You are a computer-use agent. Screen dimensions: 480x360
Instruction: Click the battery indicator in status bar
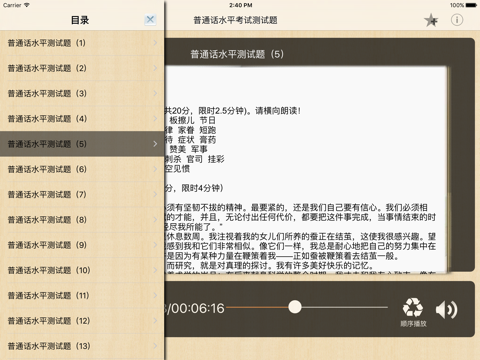tap(471, 5)
